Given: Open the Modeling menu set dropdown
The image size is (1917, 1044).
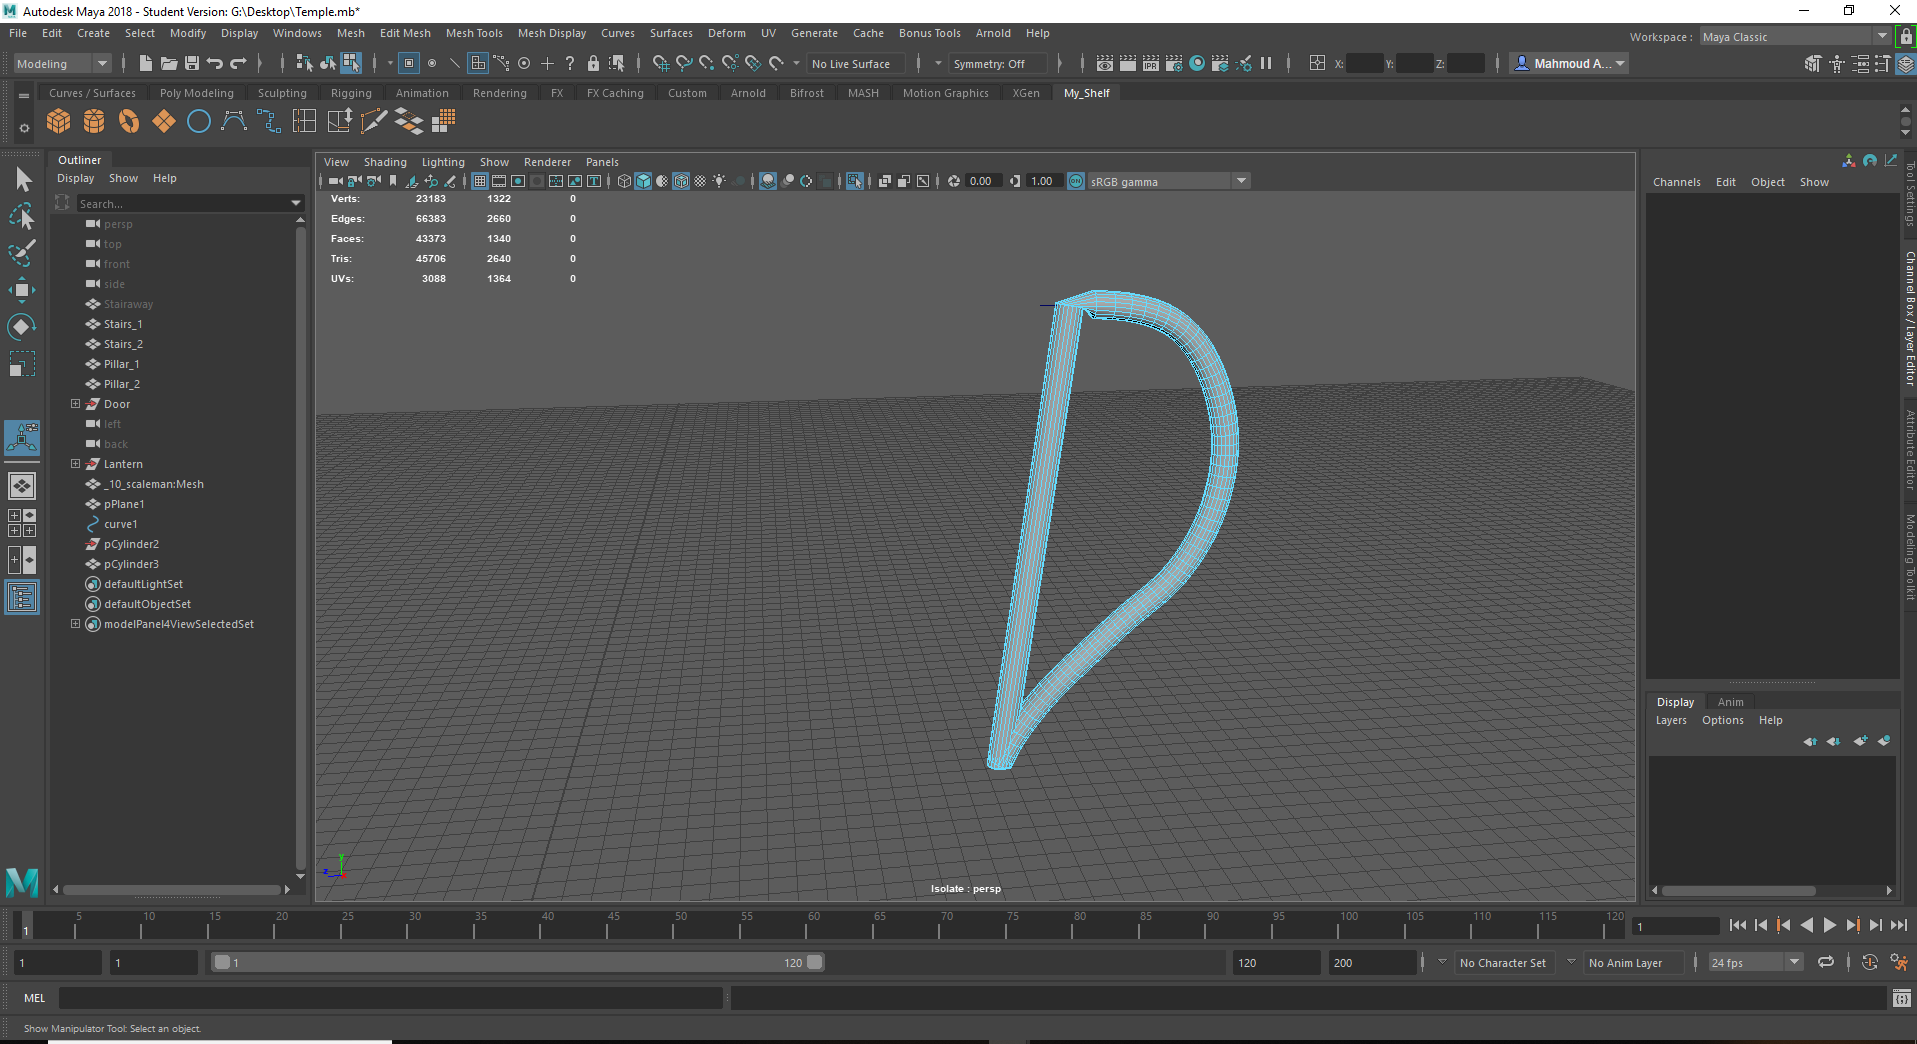Looking at the screenshot, I should point(62,63).
